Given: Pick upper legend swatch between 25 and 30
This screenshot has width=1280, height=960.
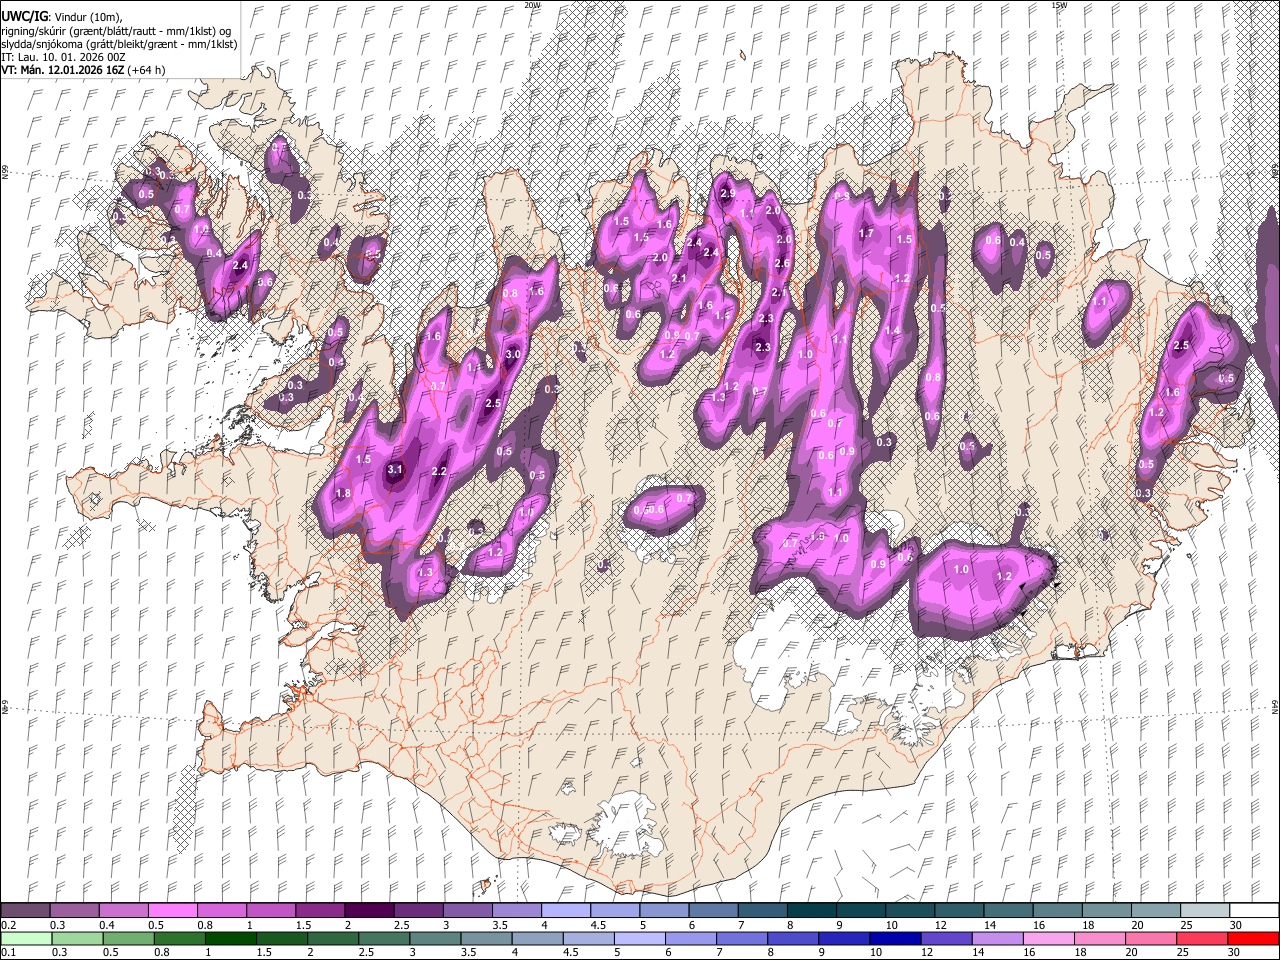Looking at the screenshot, I should pos(1205,911).
